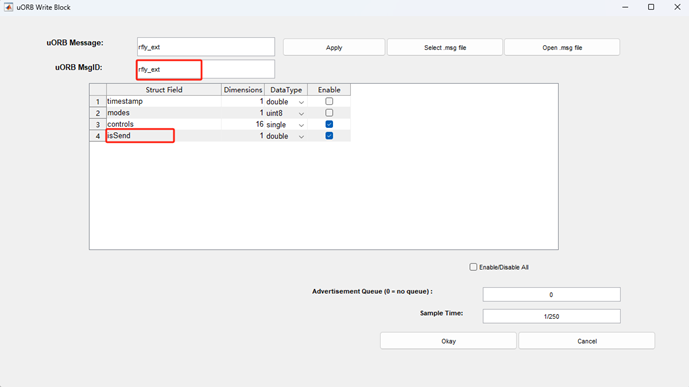This screenshot has width=689, height=387.
Task: Open the controls DataType dropdown
Action: 301,125
